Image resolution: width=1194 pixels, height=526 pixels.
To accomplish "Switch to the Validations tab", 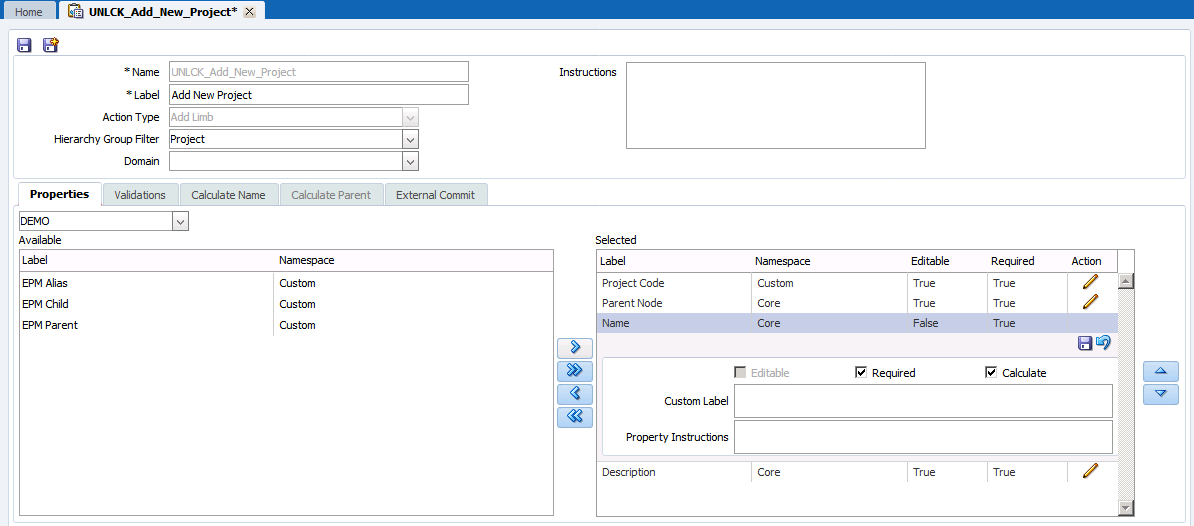I will tap(140, 195).
